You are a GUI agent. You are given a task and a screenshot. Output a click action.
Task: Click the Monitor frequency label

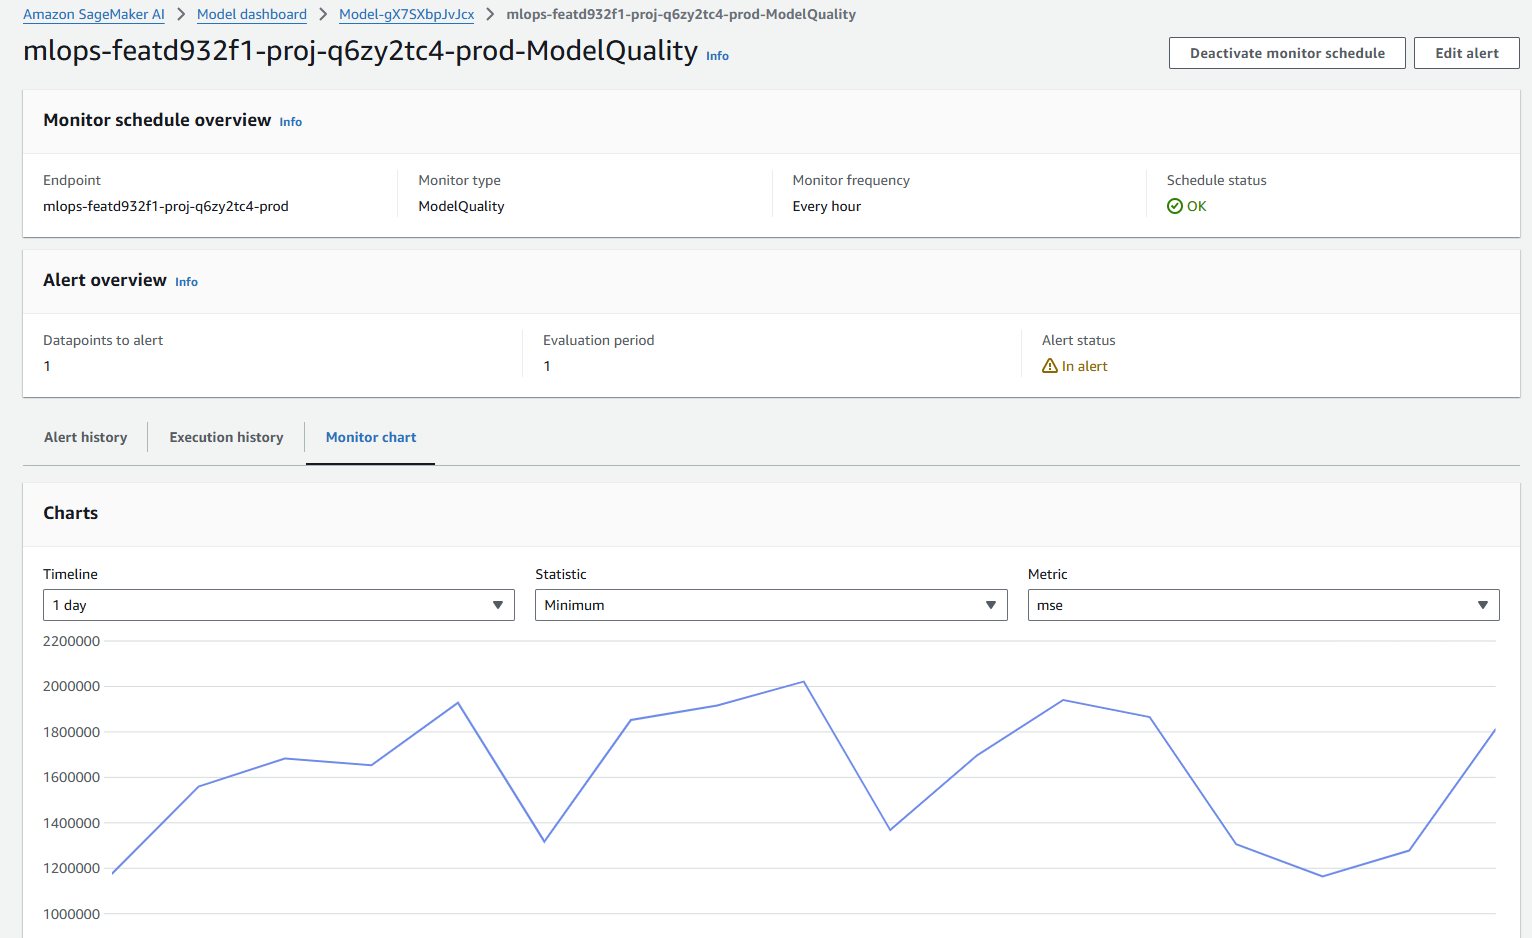point(851,180)
